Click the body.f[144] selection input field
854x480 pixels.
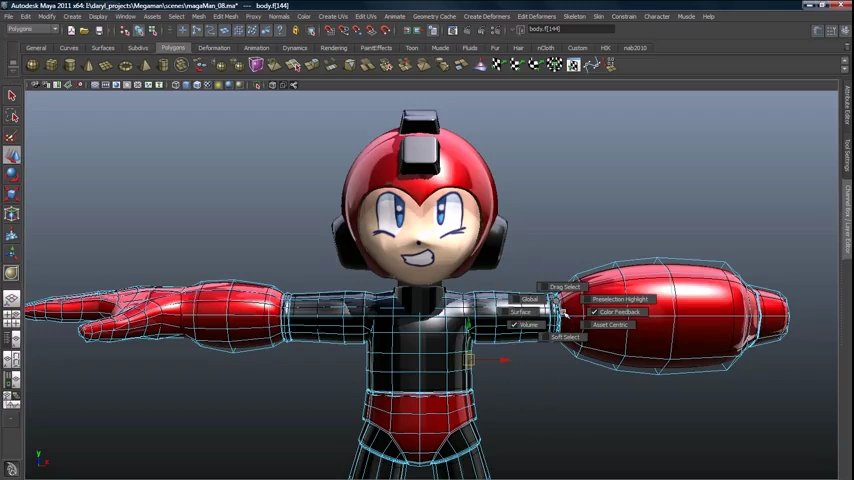click(x=571, y=29)
